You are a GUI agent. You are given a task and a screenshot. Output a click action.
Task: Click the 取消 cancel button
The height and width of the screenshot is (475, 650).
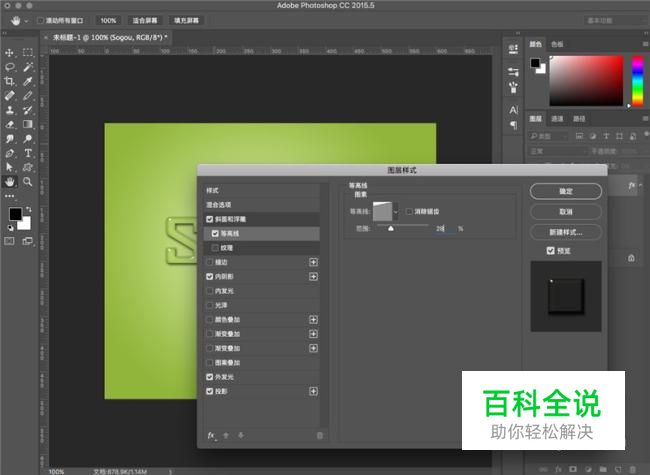566,212
